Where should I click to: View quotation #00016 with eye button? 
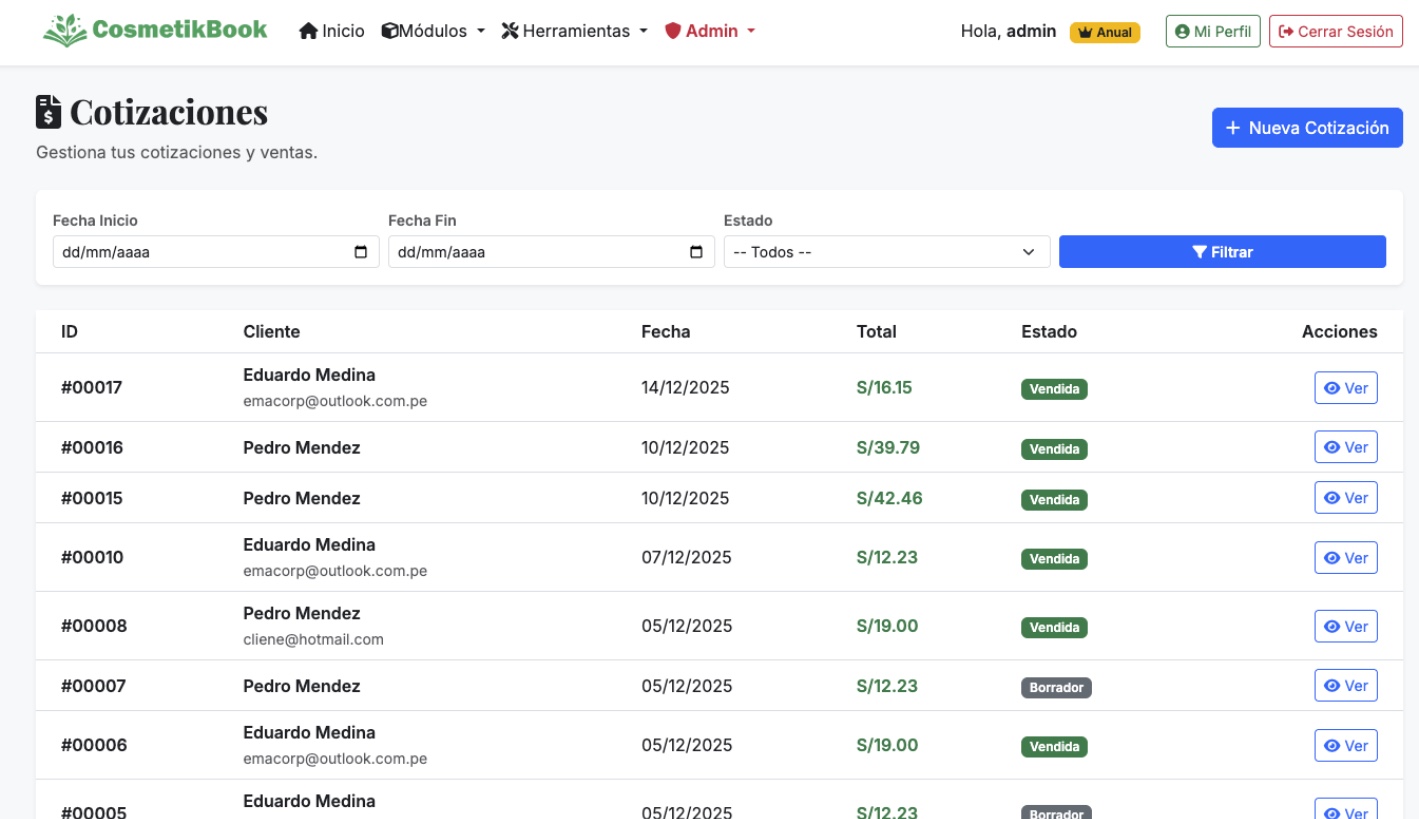click(1345, 447)
